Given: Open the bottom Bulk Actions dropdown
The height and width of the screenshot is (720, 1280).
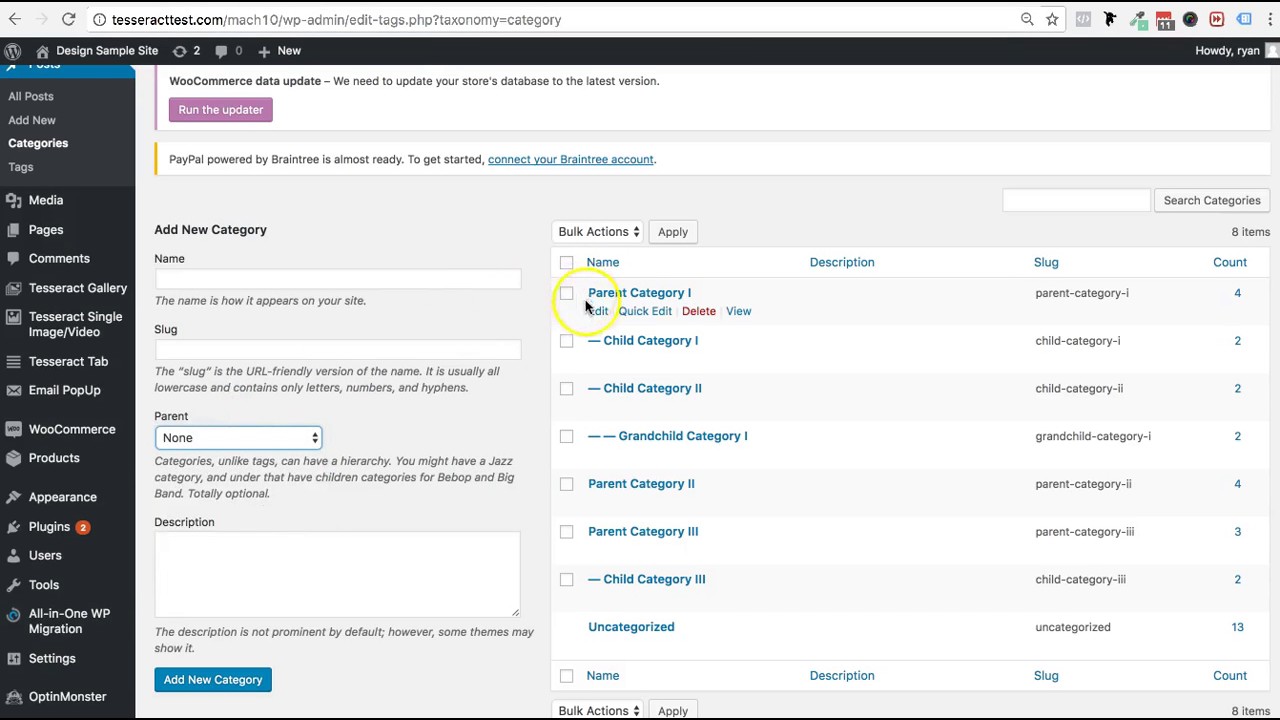Looking at the screenshot, I should coord(598,710).
